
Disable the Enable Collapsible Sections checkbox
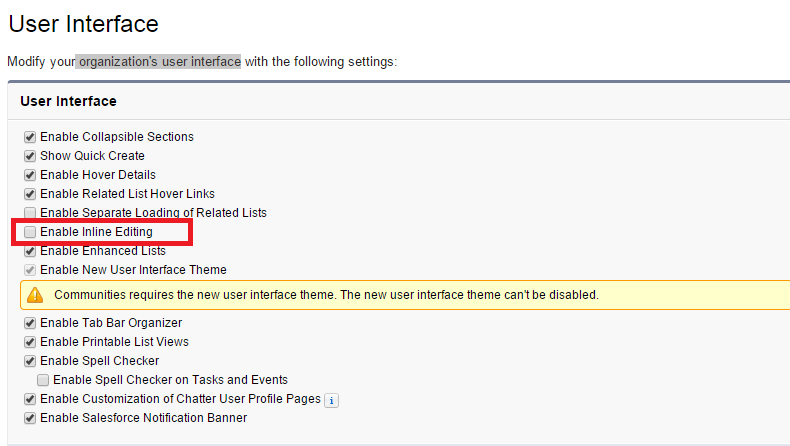(30, 137)
